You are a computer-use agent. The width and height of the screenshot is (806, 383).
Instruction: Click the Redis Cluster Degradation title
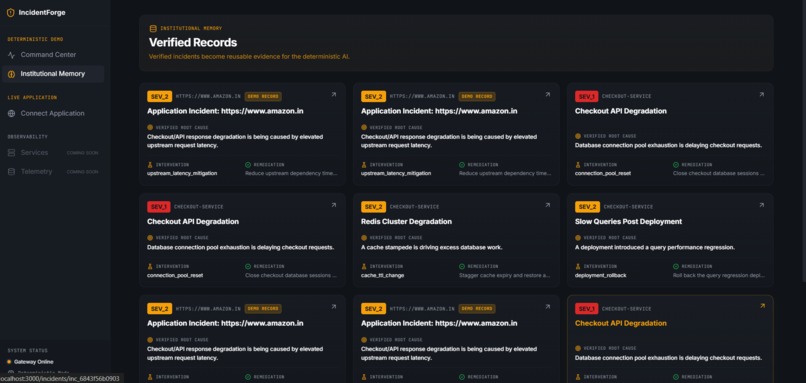(406, 222)
